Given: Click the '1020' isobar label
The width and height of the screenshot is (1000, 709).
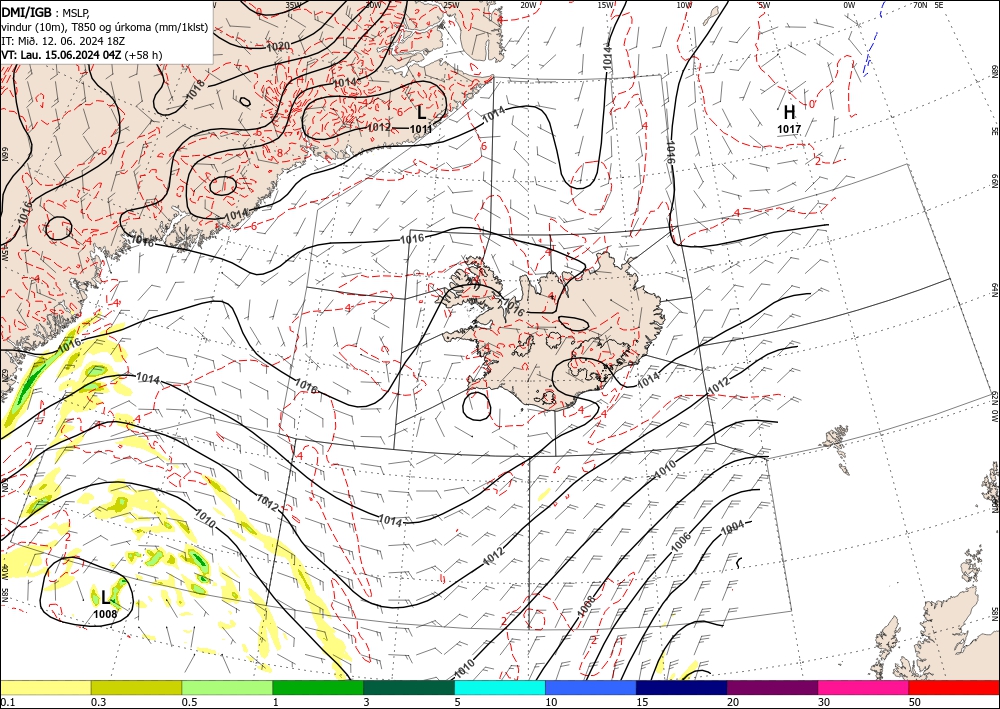Looking at the screenshot, I should pyautogui.click(x=278, y=47).
